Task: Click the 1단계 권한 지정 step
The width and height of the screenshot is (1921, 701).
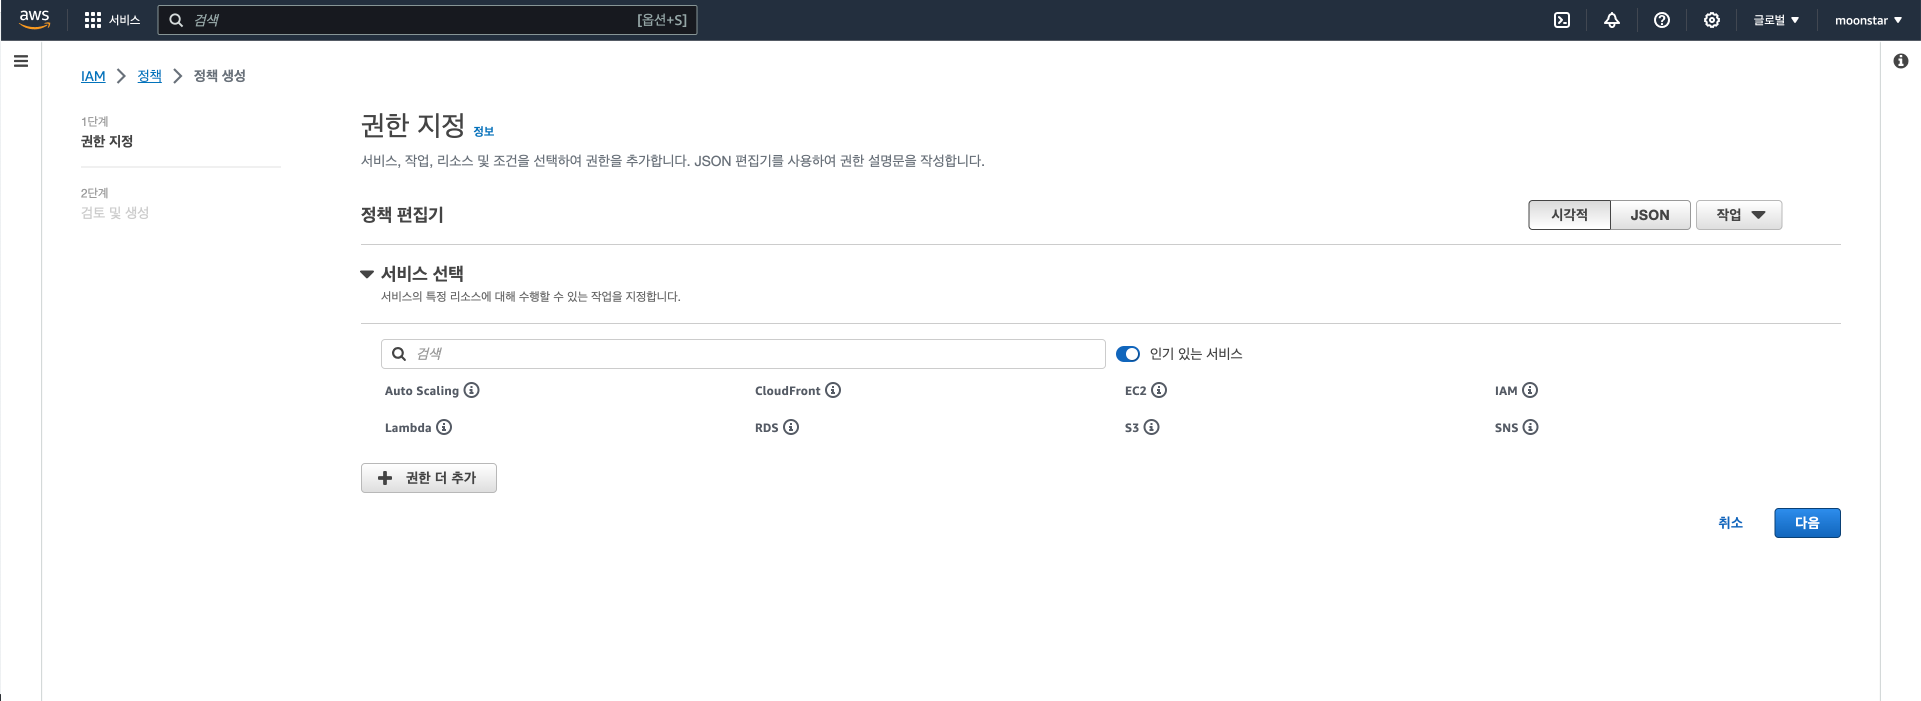Action: tap(107, 132)
